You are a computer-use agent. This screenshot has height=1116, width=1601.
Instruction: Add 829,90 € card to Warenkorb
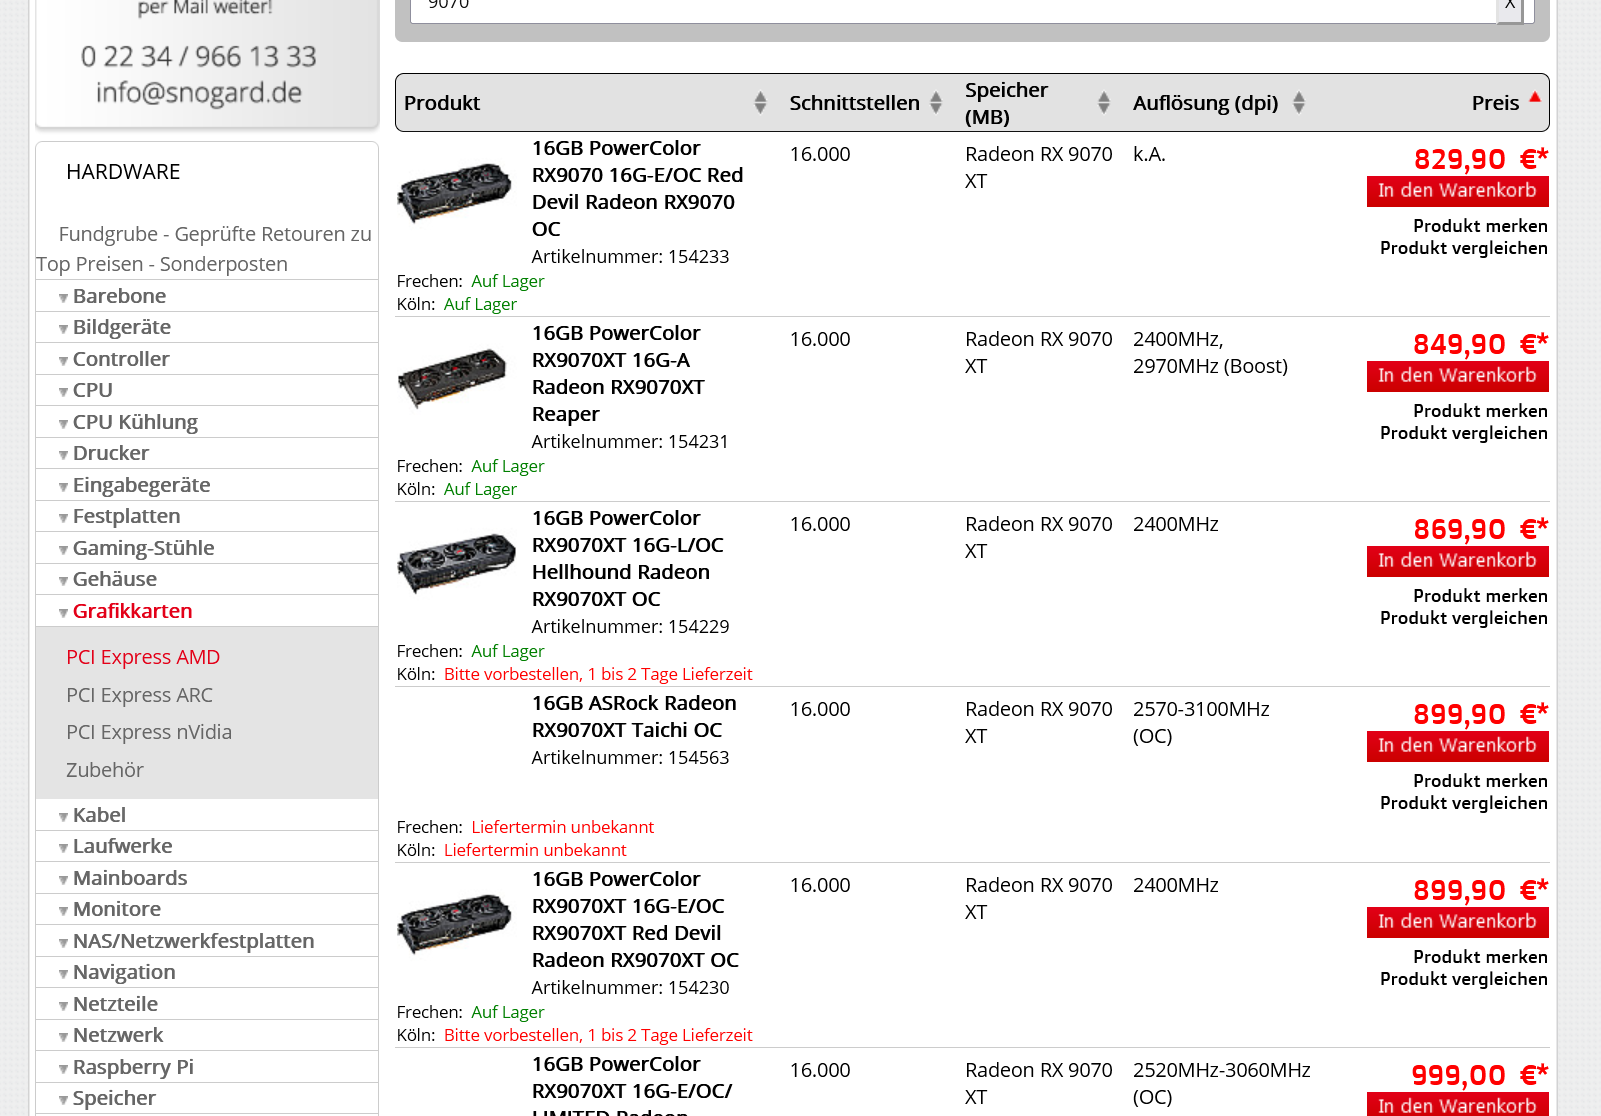click(x=1457, y=191)
